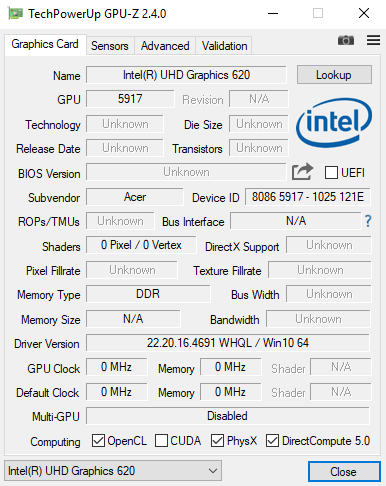Click the BIOS export share icon
This screenshot has height=486, width=386.
302,172
